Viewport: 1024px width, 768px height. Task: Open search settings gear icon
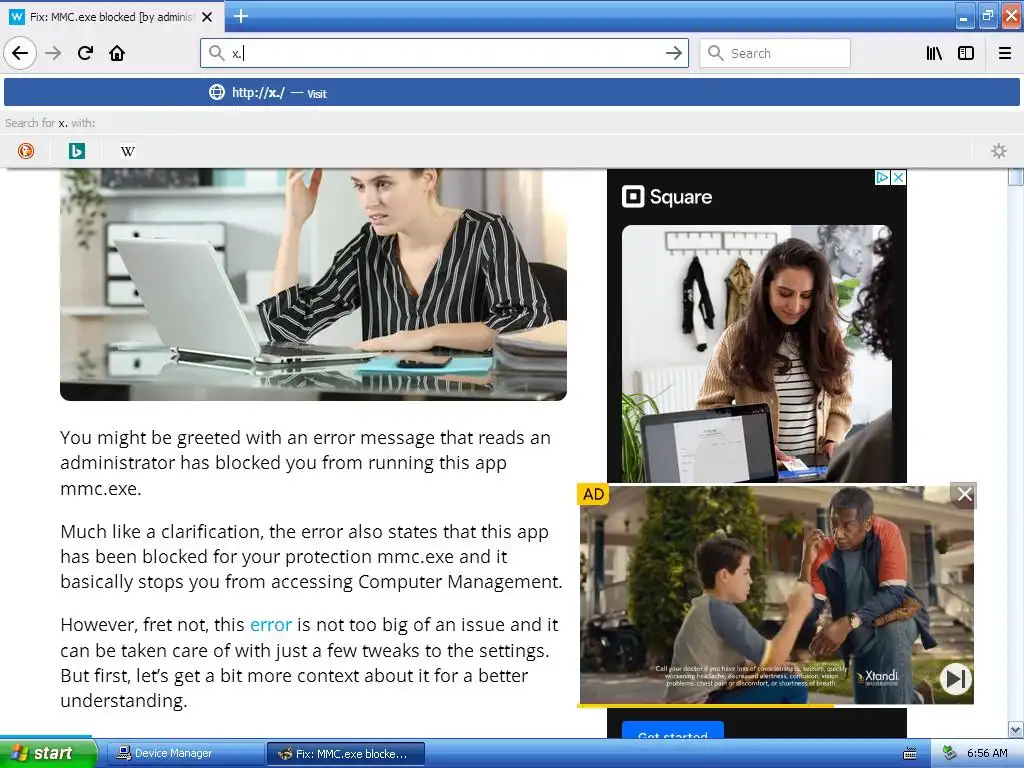click(x=999, y=151)
